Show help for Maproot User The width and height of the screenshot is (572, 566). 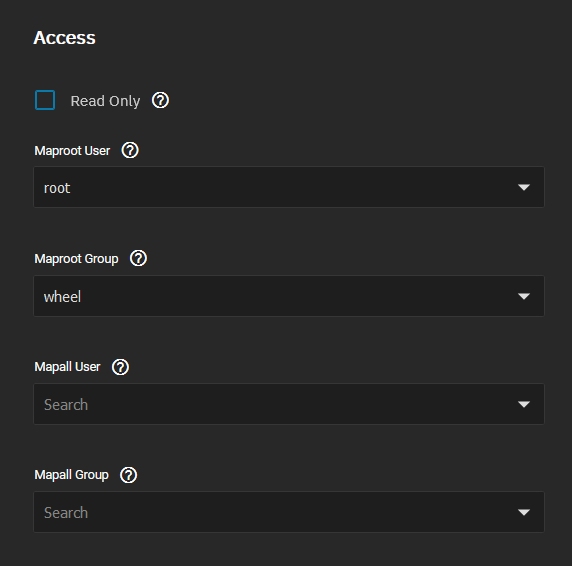(130, 150)
